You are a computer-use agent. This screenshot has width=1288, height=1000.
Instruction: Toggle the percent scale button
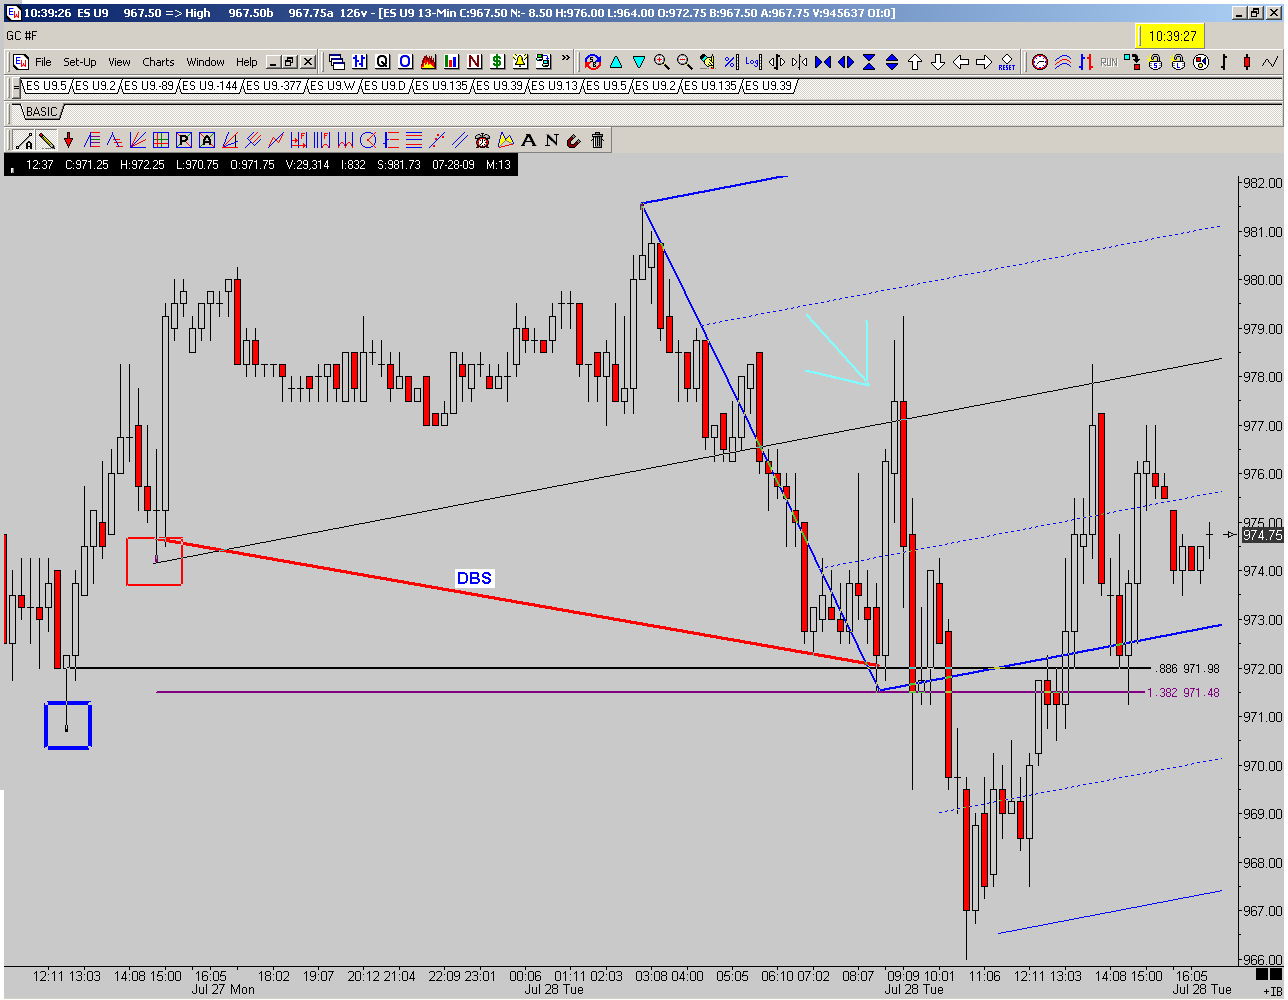(x=731, y=61)
